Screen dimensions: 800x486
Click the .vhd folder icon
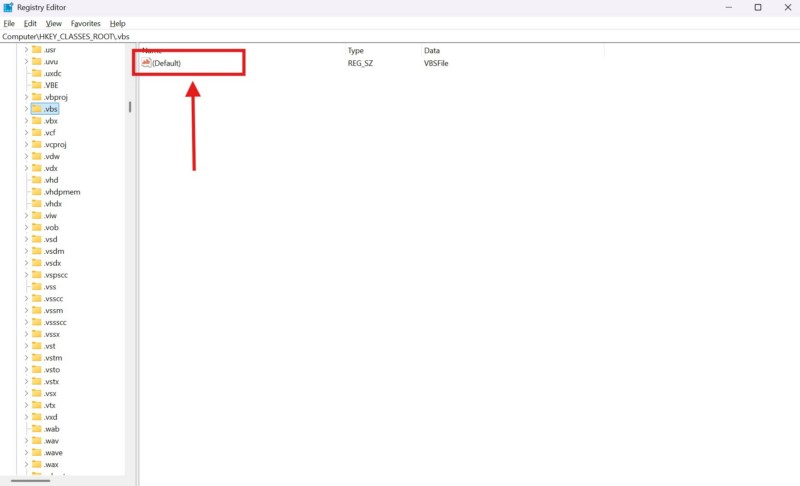[37, 180]
